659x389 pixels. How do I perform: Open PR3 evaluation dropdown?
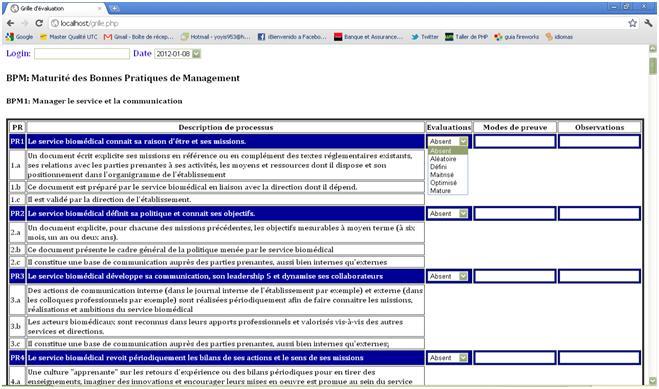point(448,276)
